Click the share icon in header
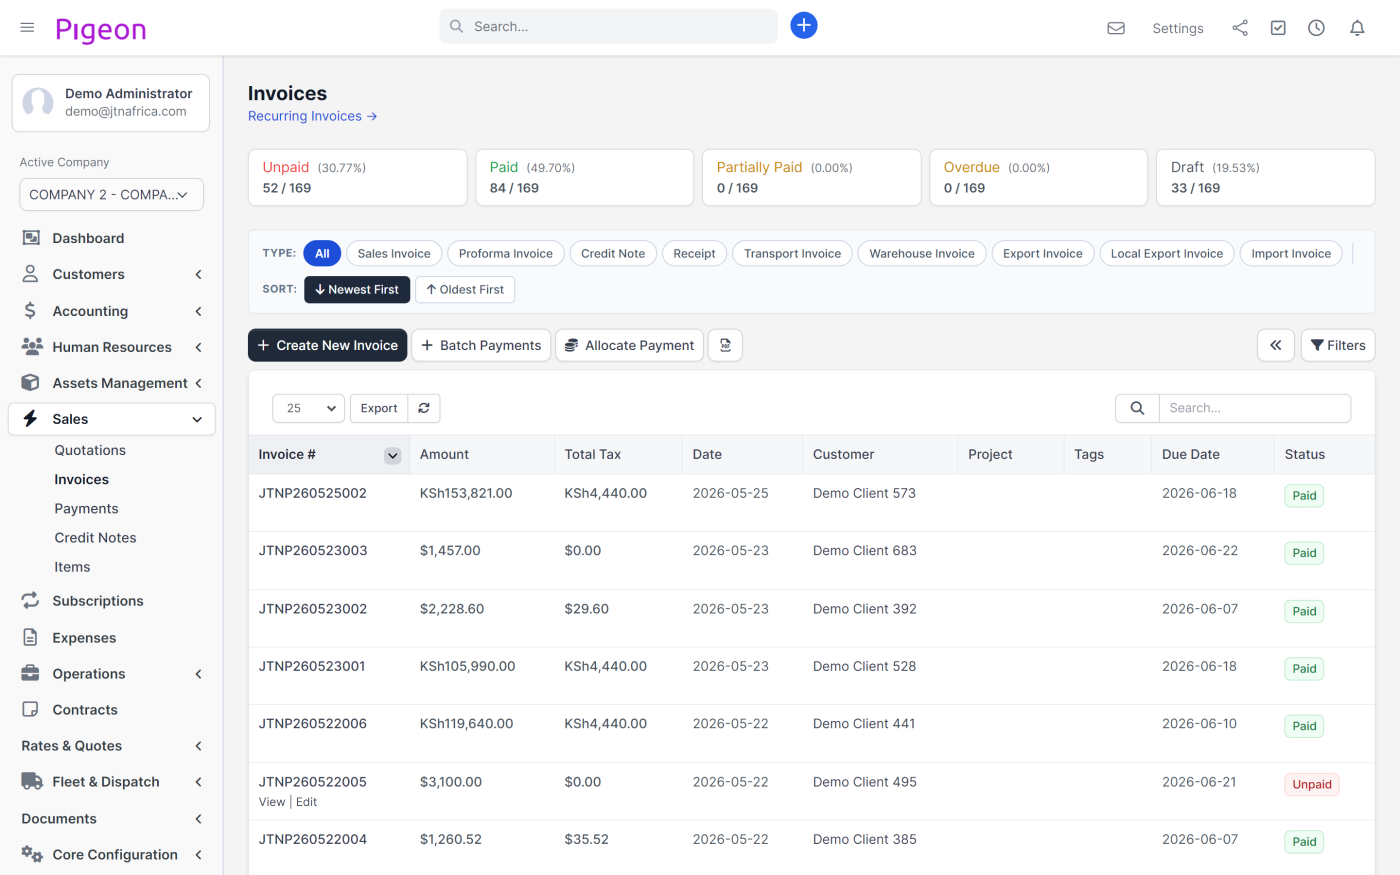Screen dimensions: 1400x875 [1240, 28]
